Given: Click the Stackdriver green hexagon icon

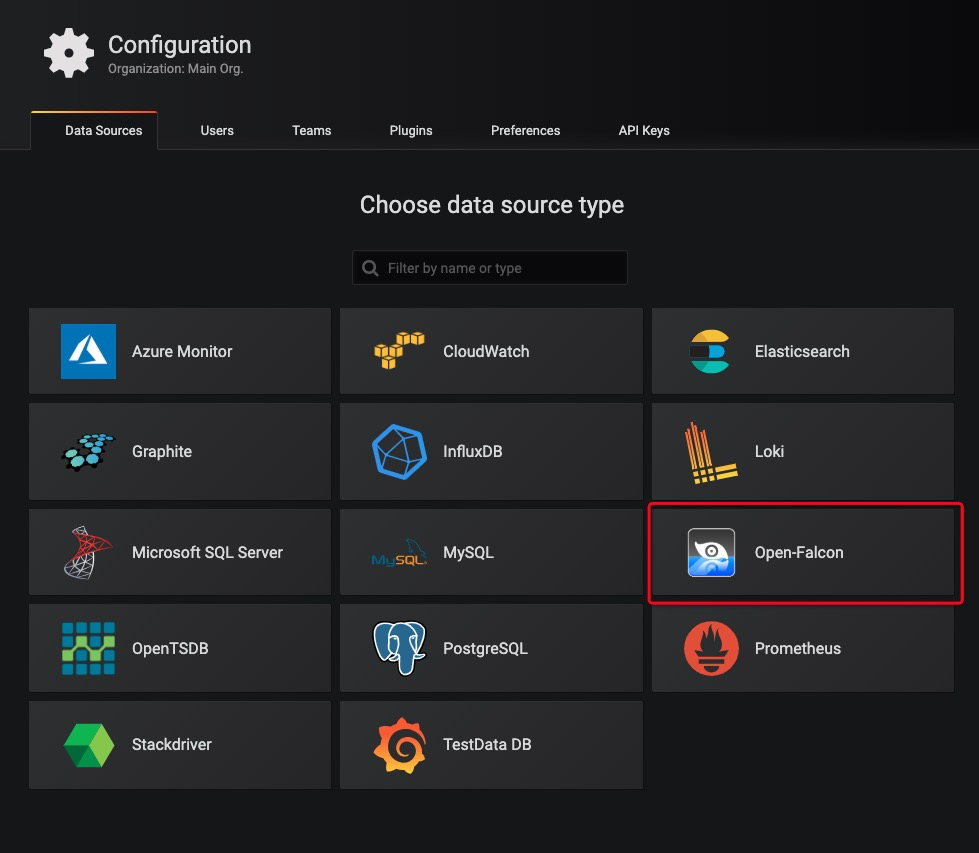Looking at the screenshot, I should point(89,745).
